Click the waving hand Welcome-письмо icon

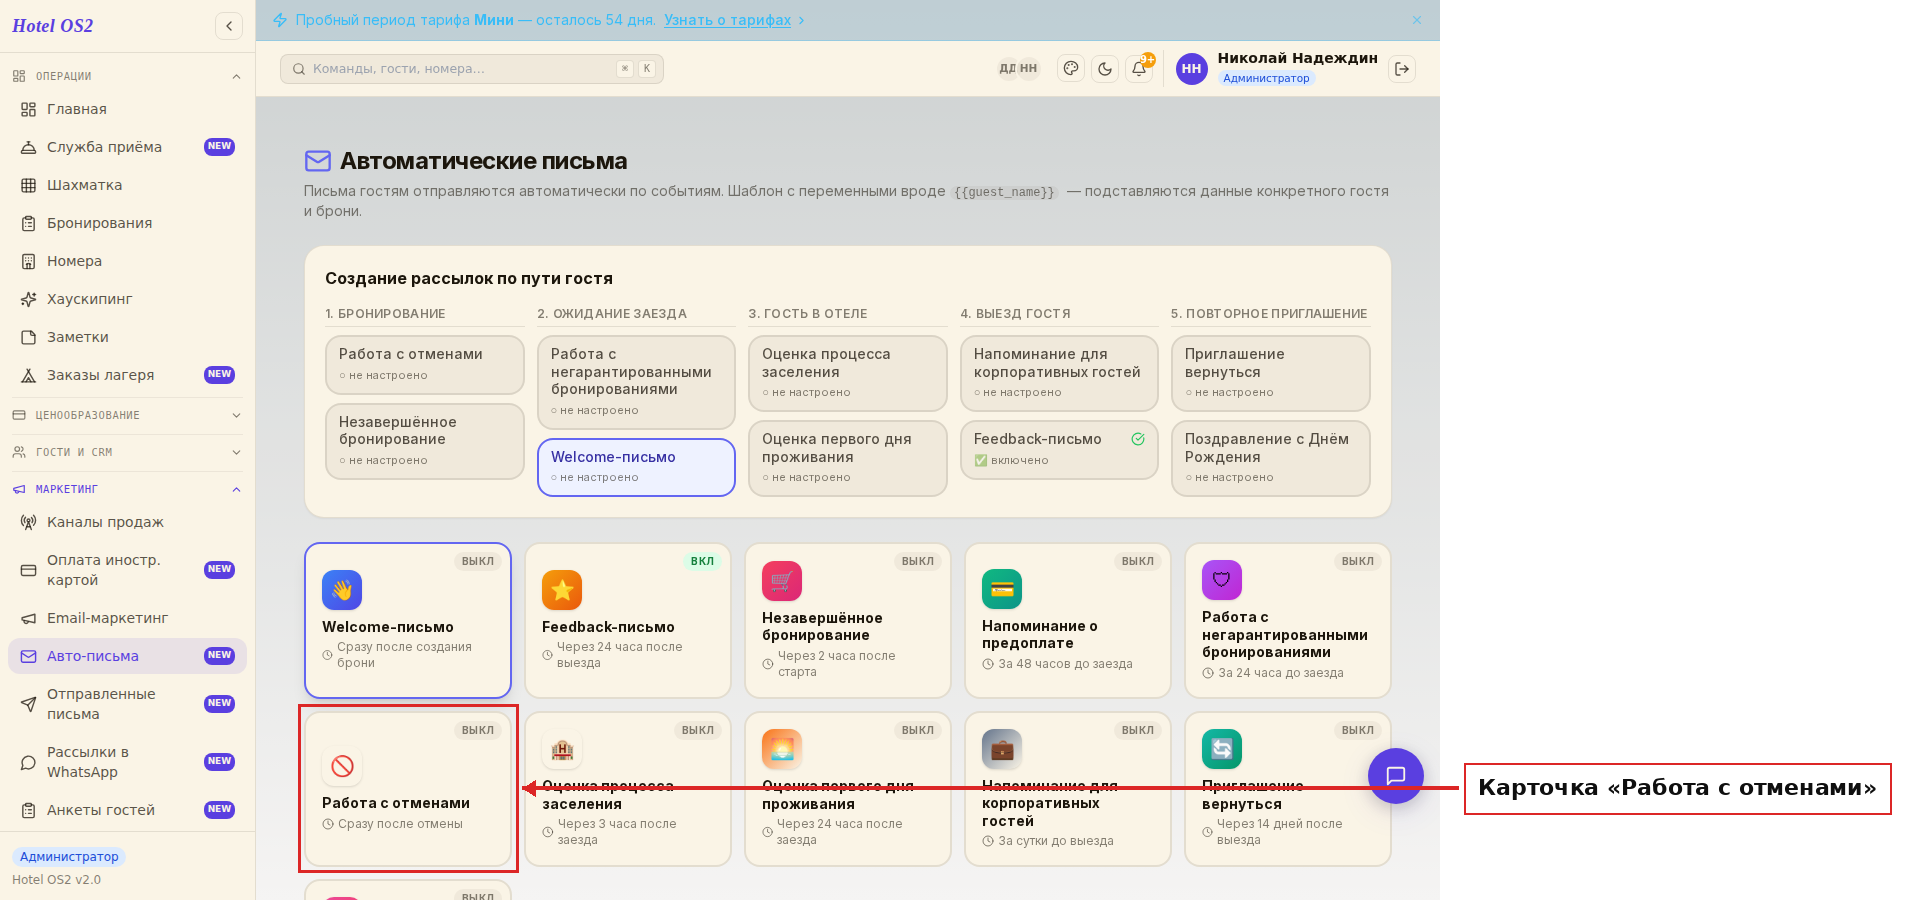coord(342,590)
